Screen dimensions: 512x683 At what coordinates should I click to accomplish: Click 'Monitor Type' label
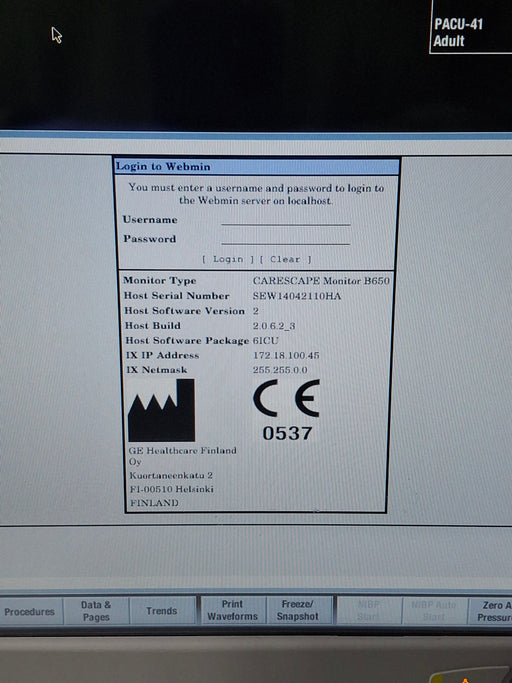pos(159,281)
